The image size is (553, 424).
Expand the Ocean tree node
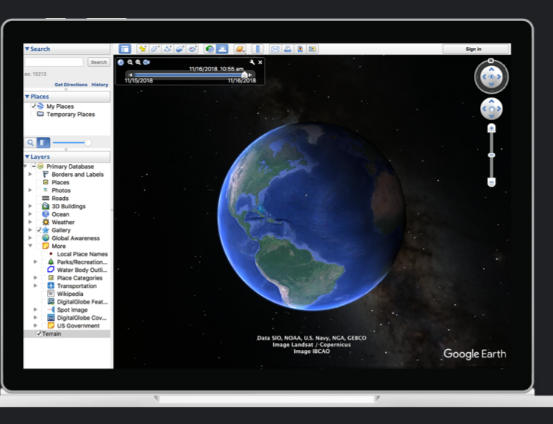30,214
